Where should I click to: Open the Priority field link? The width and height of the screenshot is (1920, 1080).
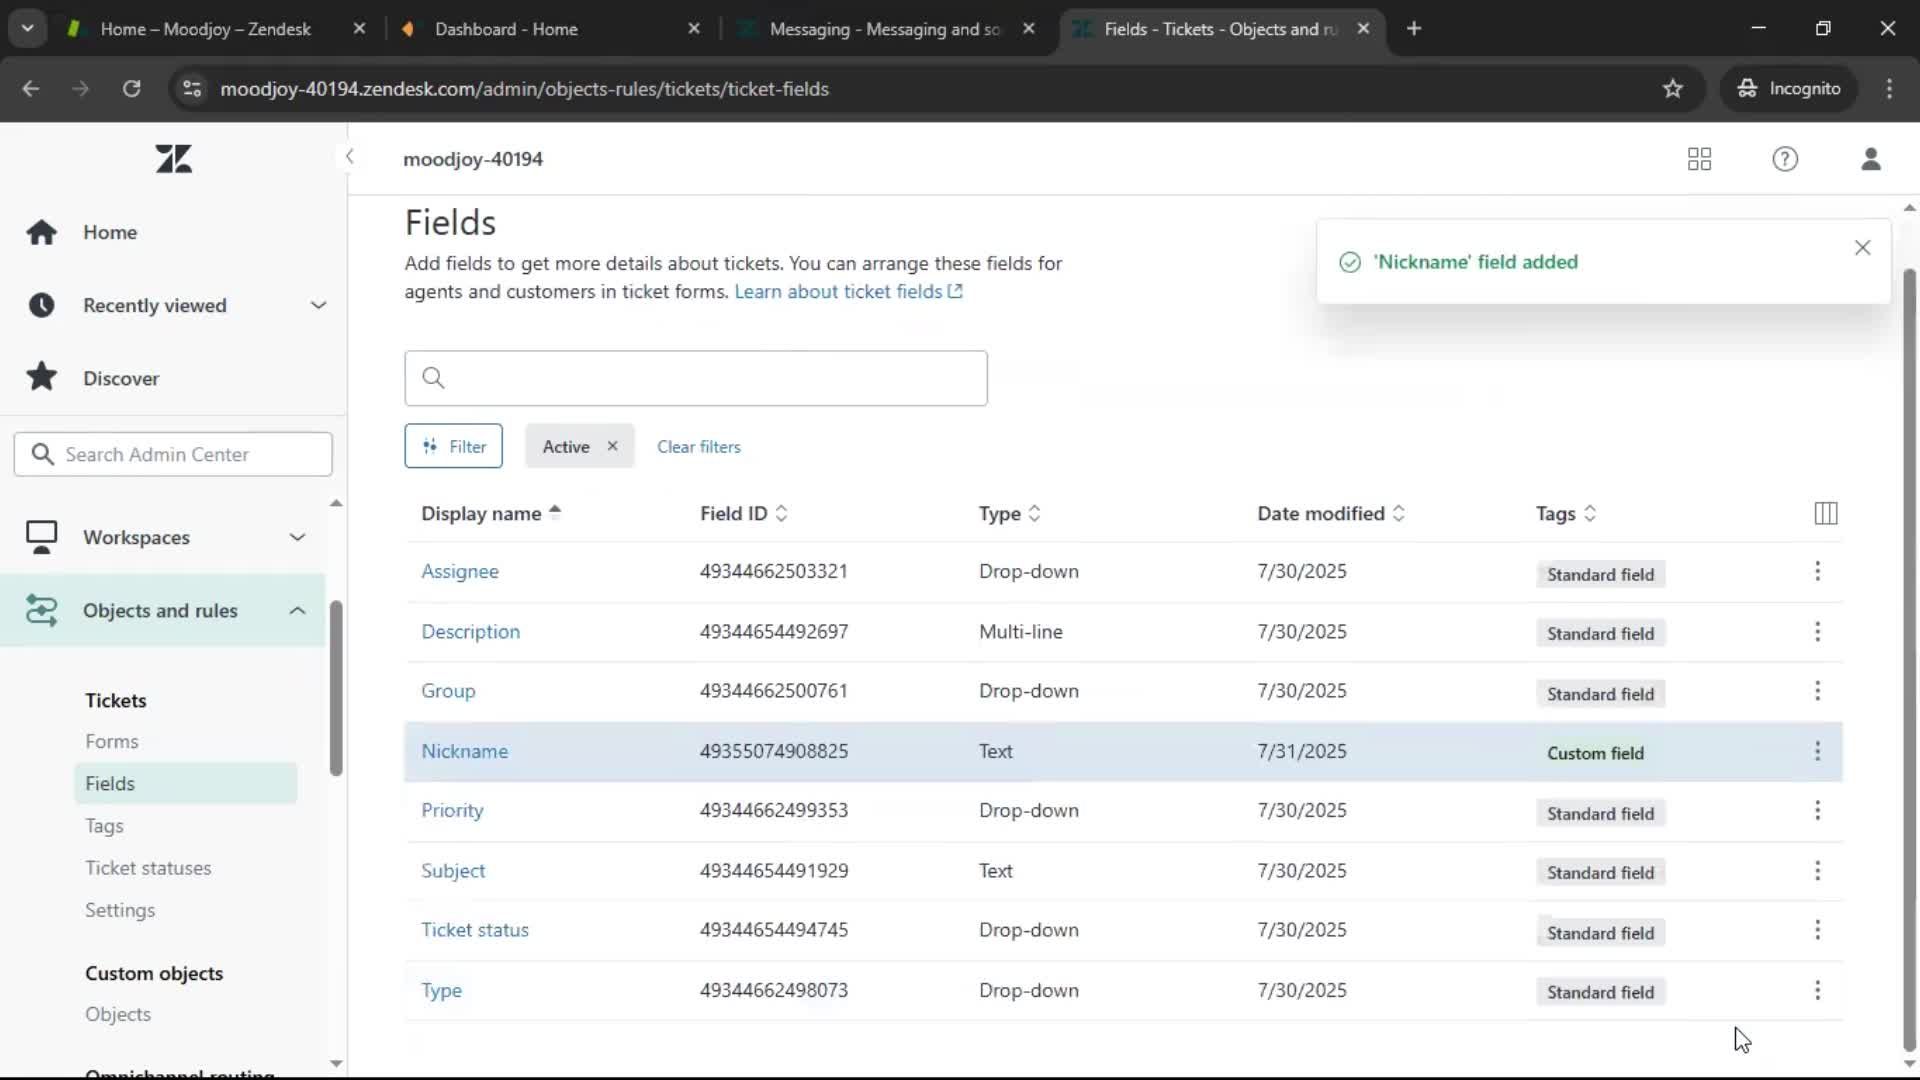coord(452,811)
